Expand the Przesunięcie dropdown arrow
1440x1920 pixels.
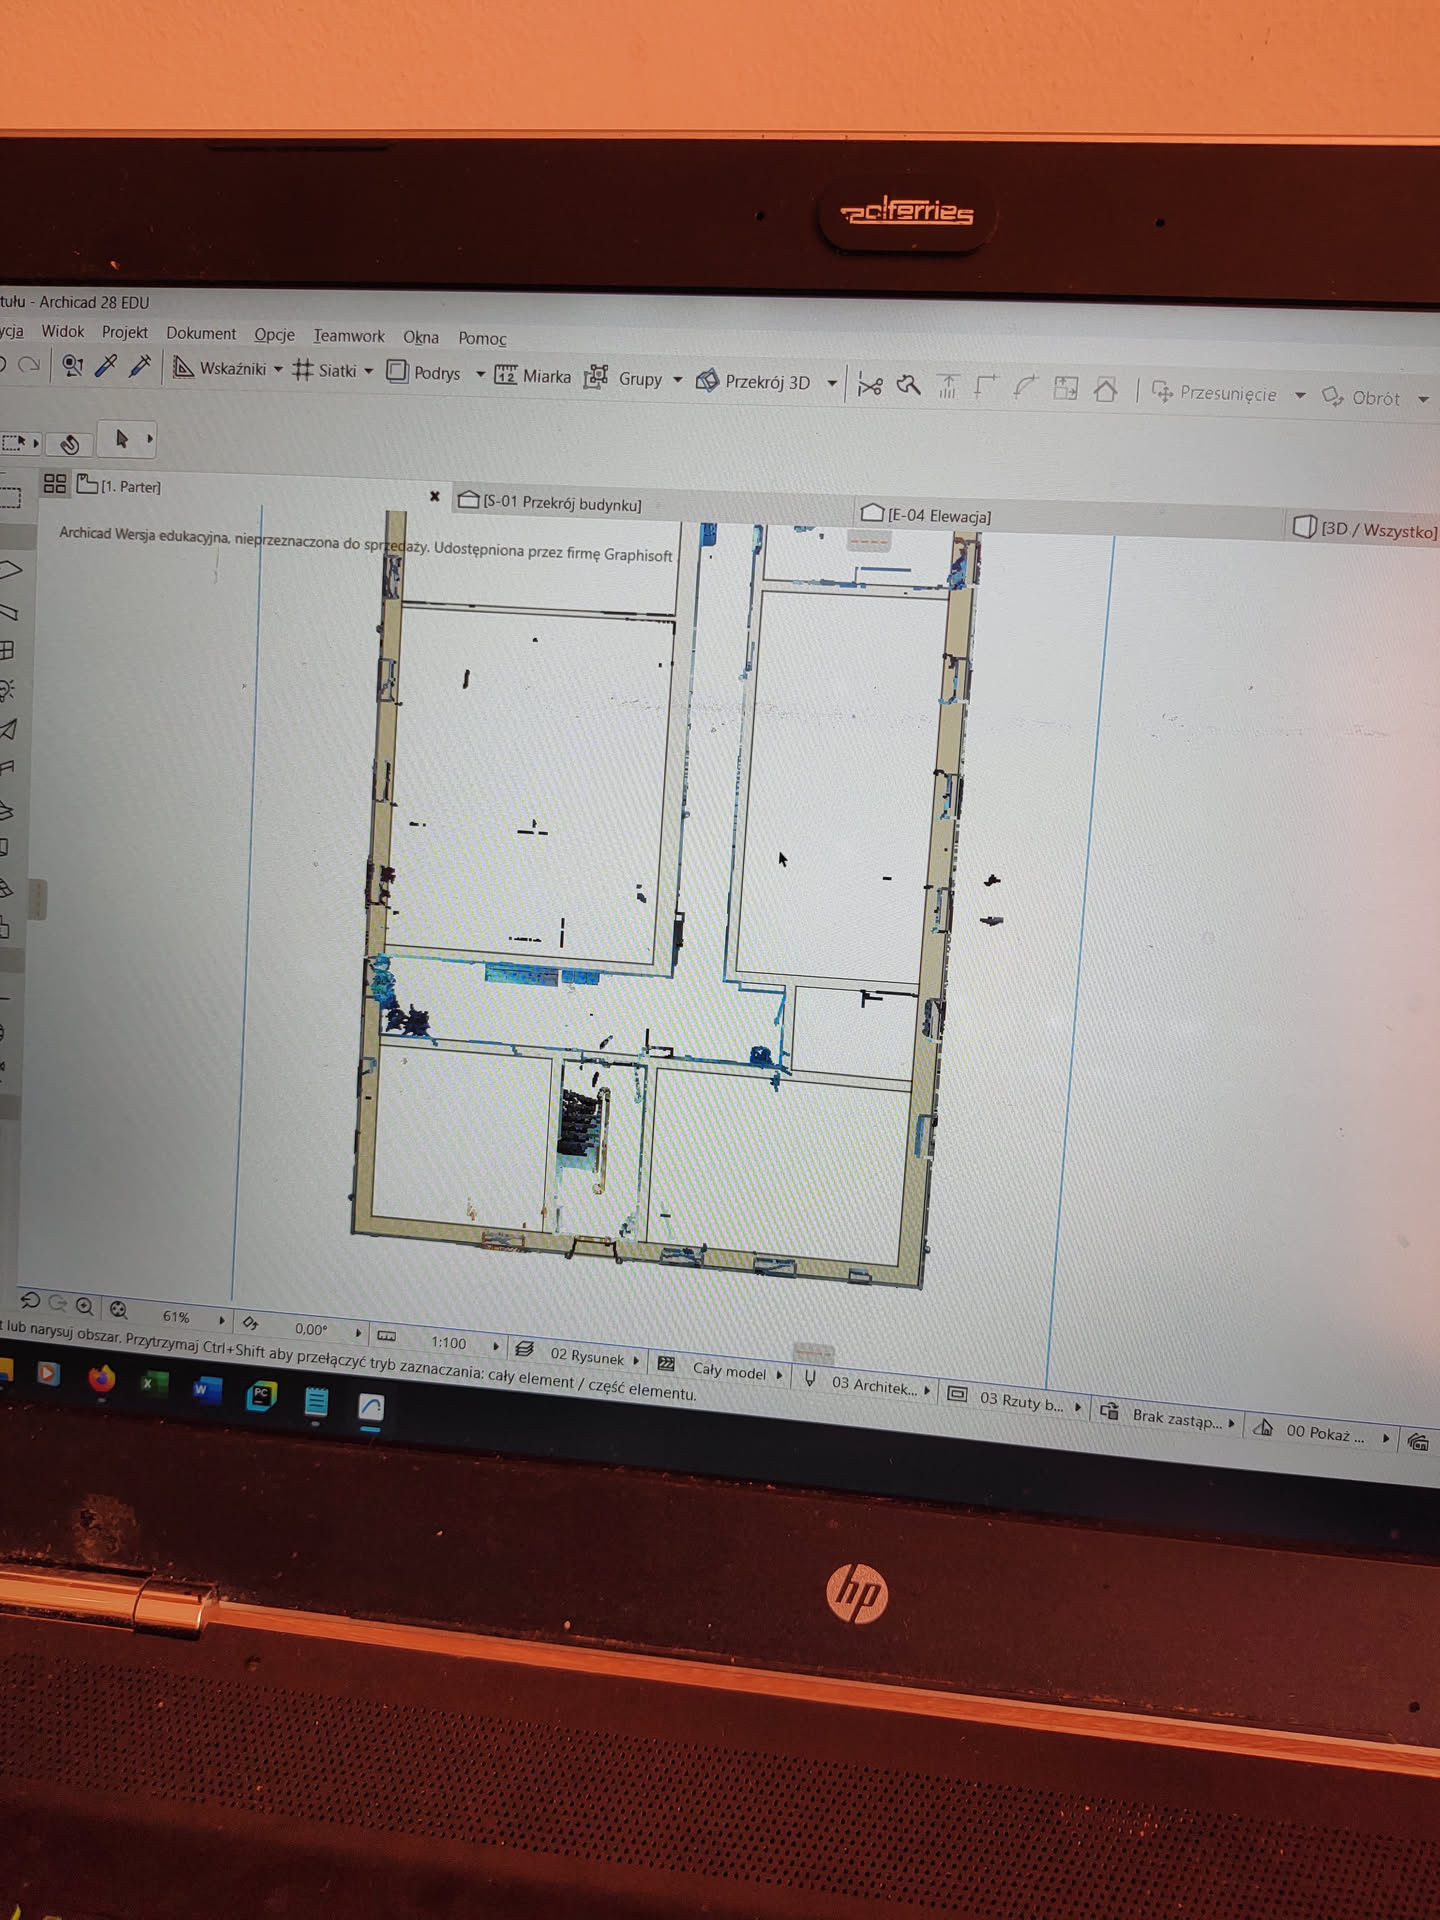point(1300,395)
